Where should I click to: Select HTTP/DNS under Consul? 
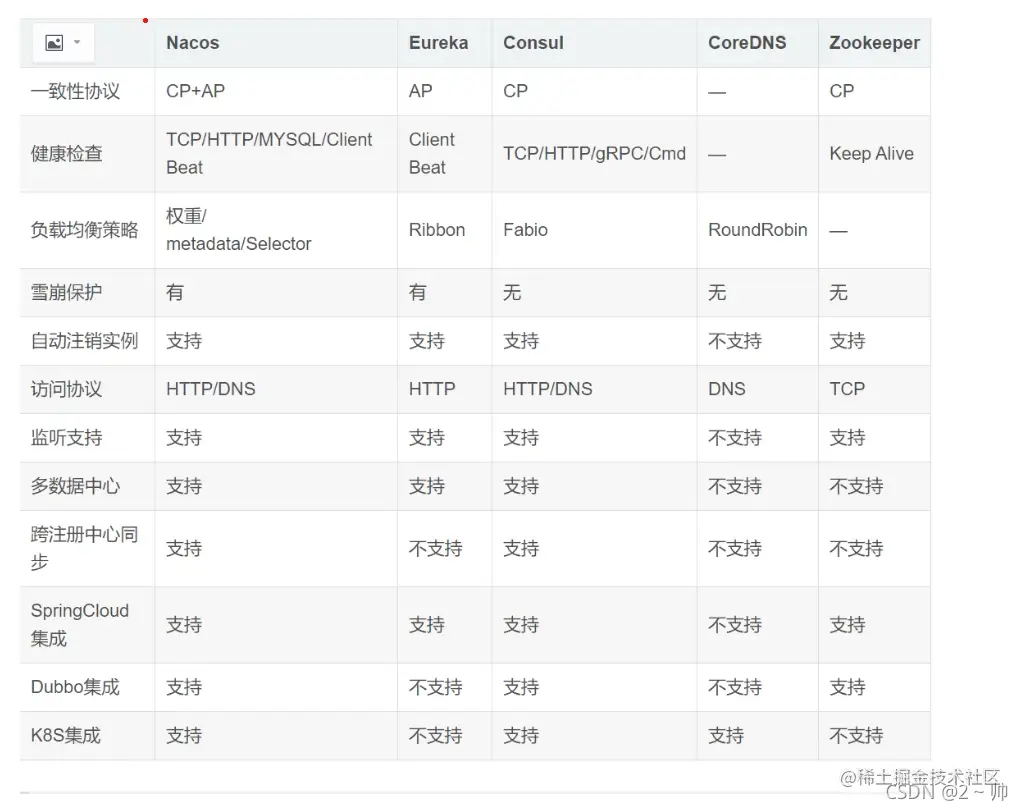(547, 389)
